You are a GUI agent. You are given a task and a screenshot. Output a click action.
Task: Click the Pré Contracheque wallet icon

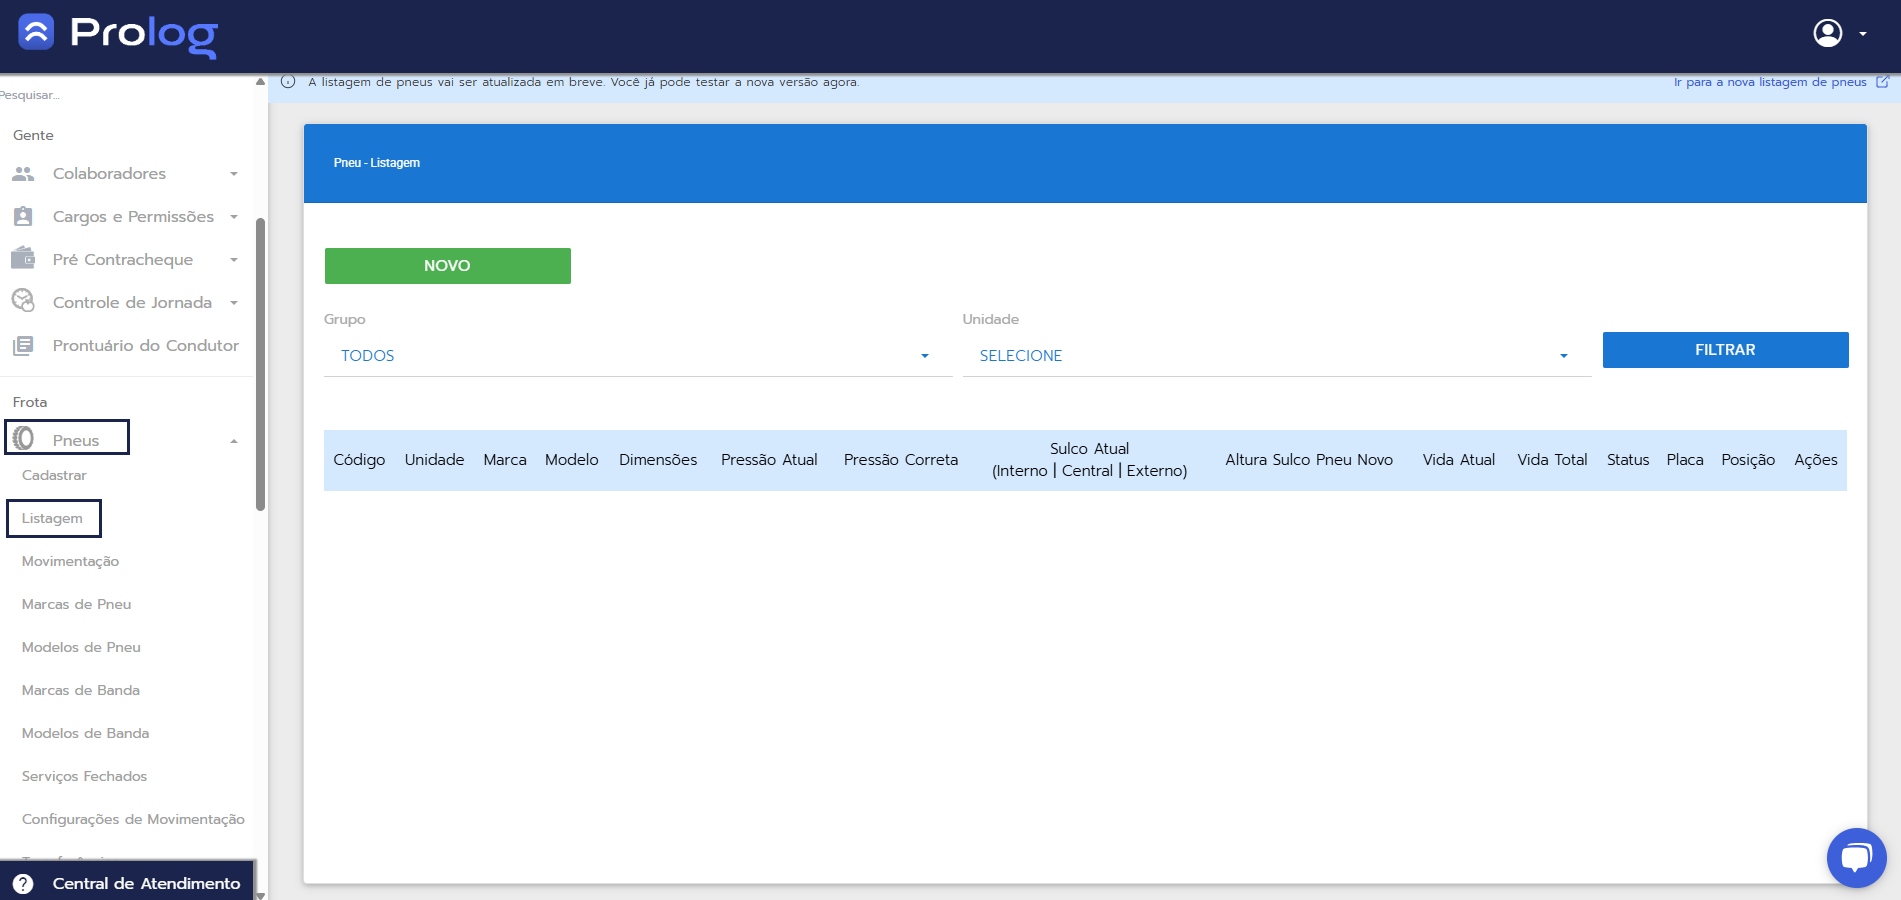[x=23, y=259]
